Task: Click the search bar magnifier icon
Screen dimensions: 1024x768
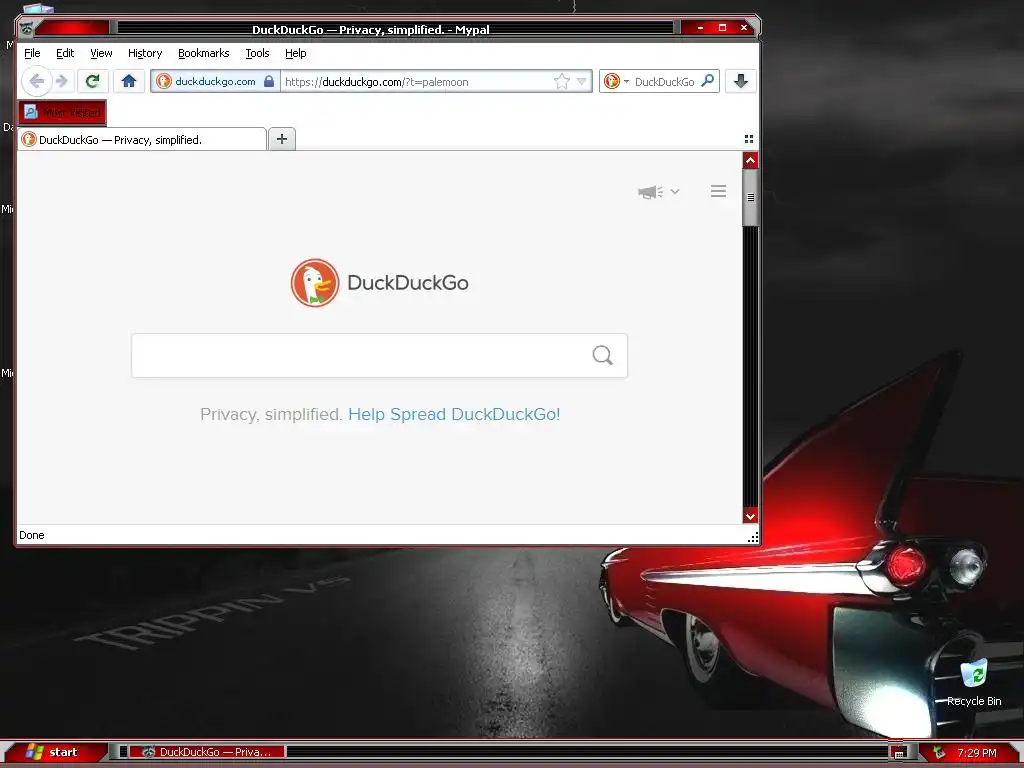Action: pos(707,81)
